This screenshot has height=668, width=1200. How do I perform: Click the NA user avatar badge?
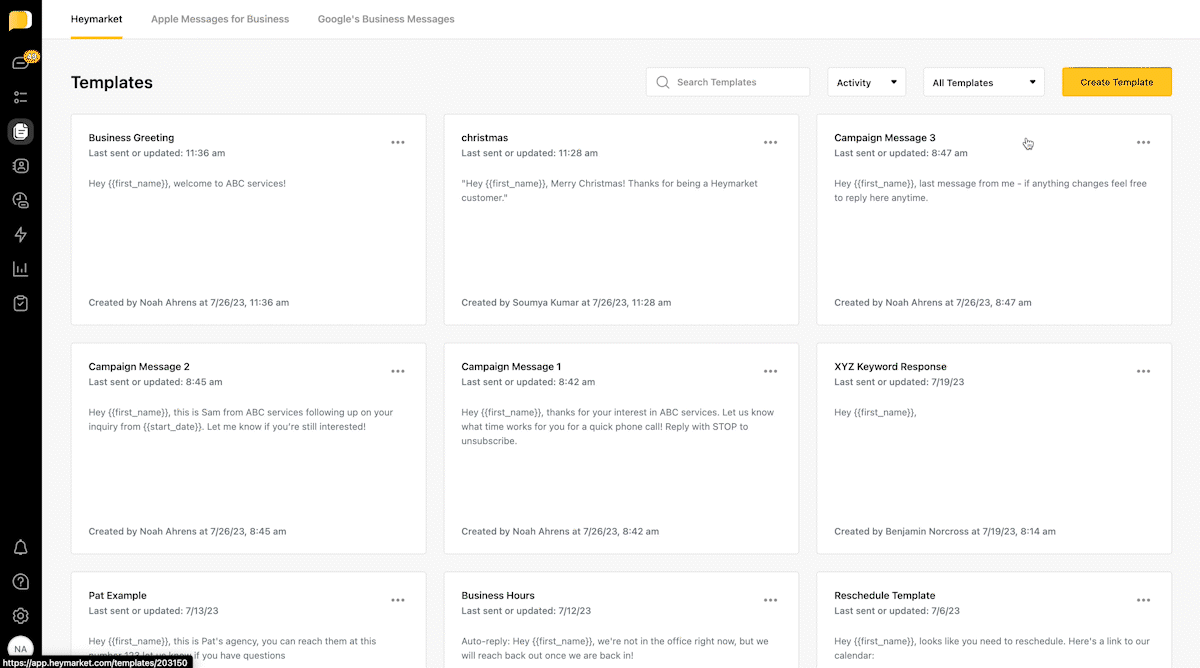coord(20,648)
